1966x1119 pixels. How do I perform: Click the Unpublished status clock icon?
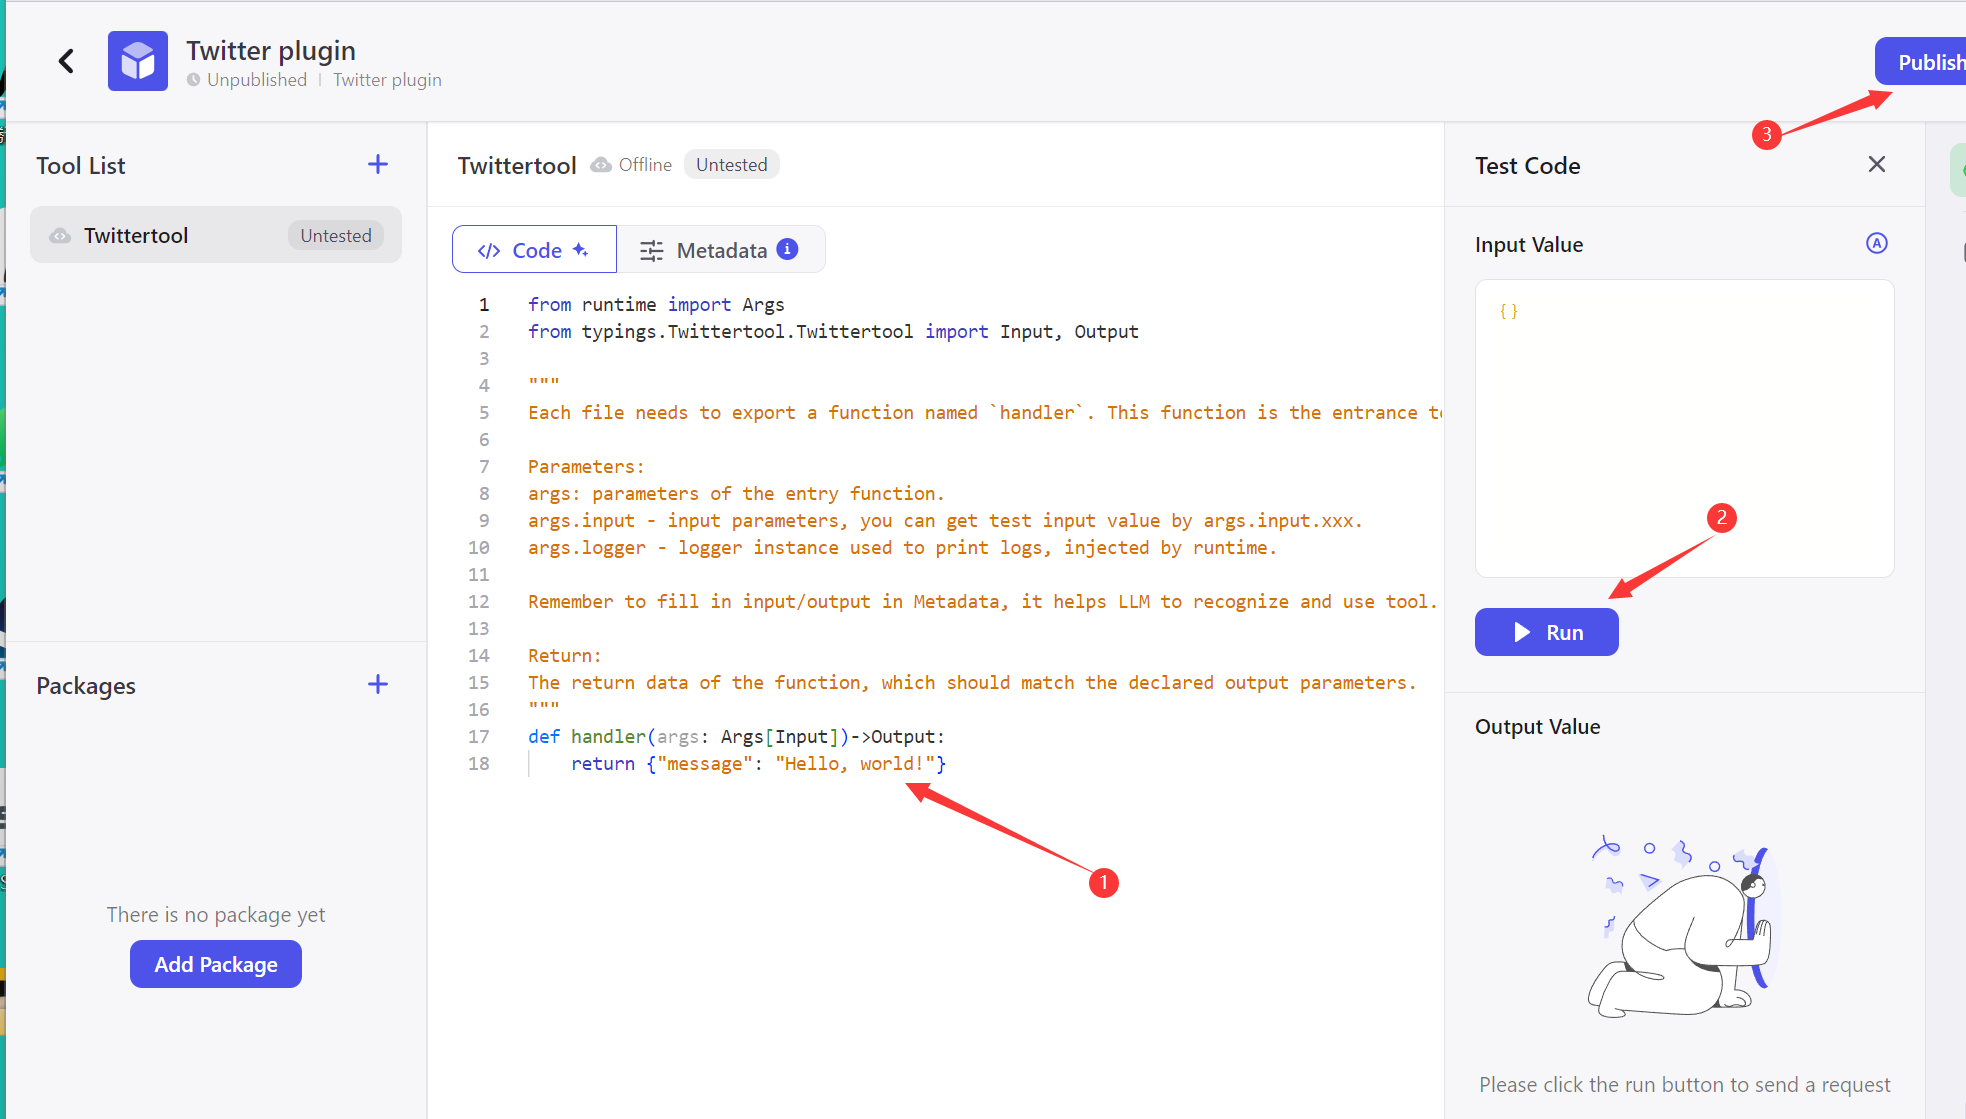194,80
